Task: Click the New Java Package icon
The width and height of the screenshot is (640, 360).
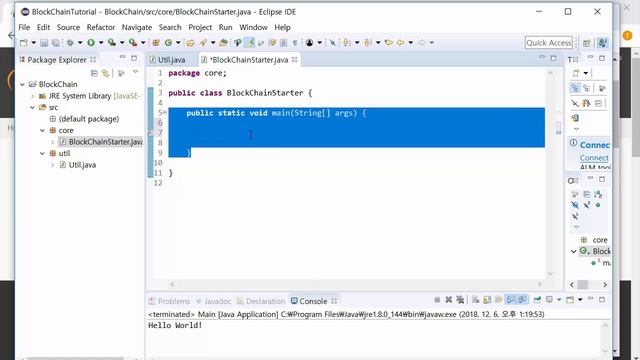Action: 156,42
